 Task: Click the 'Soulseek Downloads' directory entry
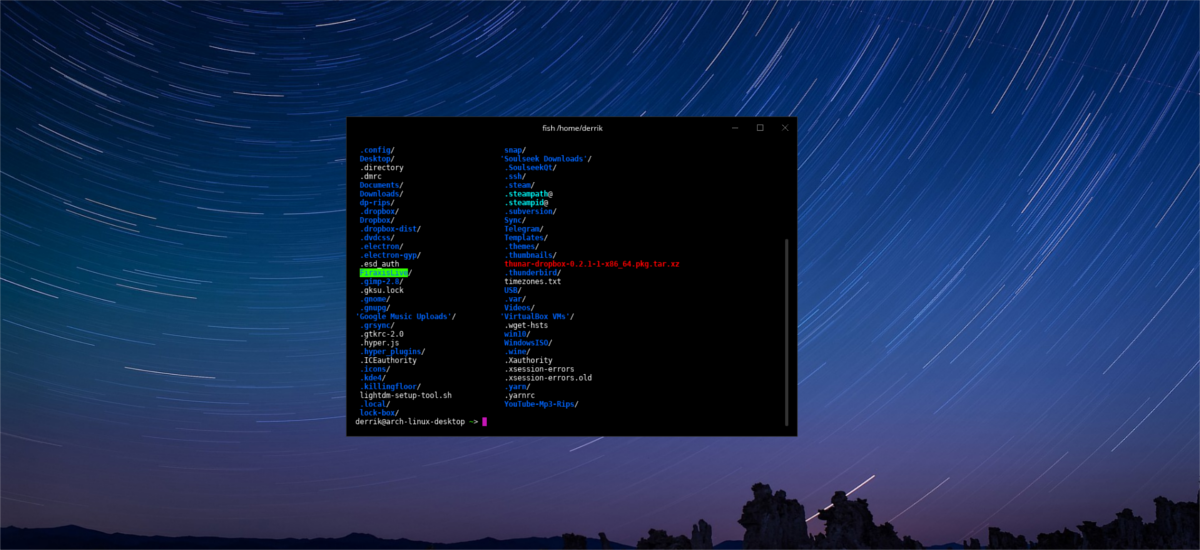pos(546,159)
